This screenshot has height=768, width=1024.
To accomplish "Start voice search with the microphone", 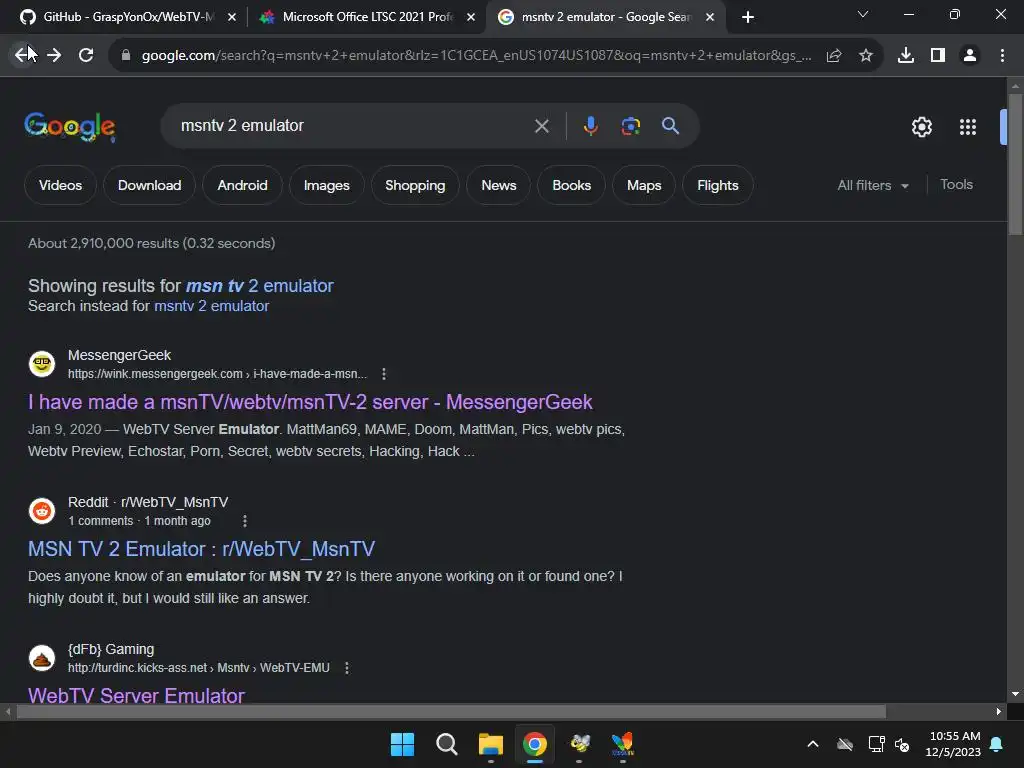I will click(590, 126).
